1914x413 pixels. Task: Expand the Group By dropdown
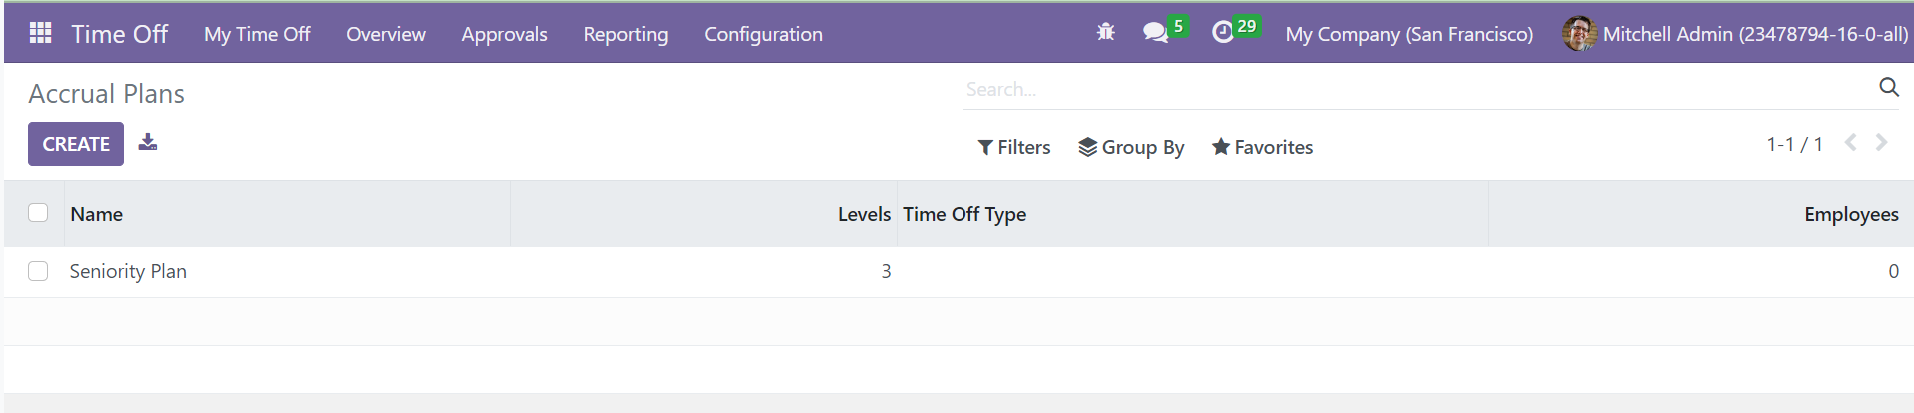click(x=1131, y=147)
